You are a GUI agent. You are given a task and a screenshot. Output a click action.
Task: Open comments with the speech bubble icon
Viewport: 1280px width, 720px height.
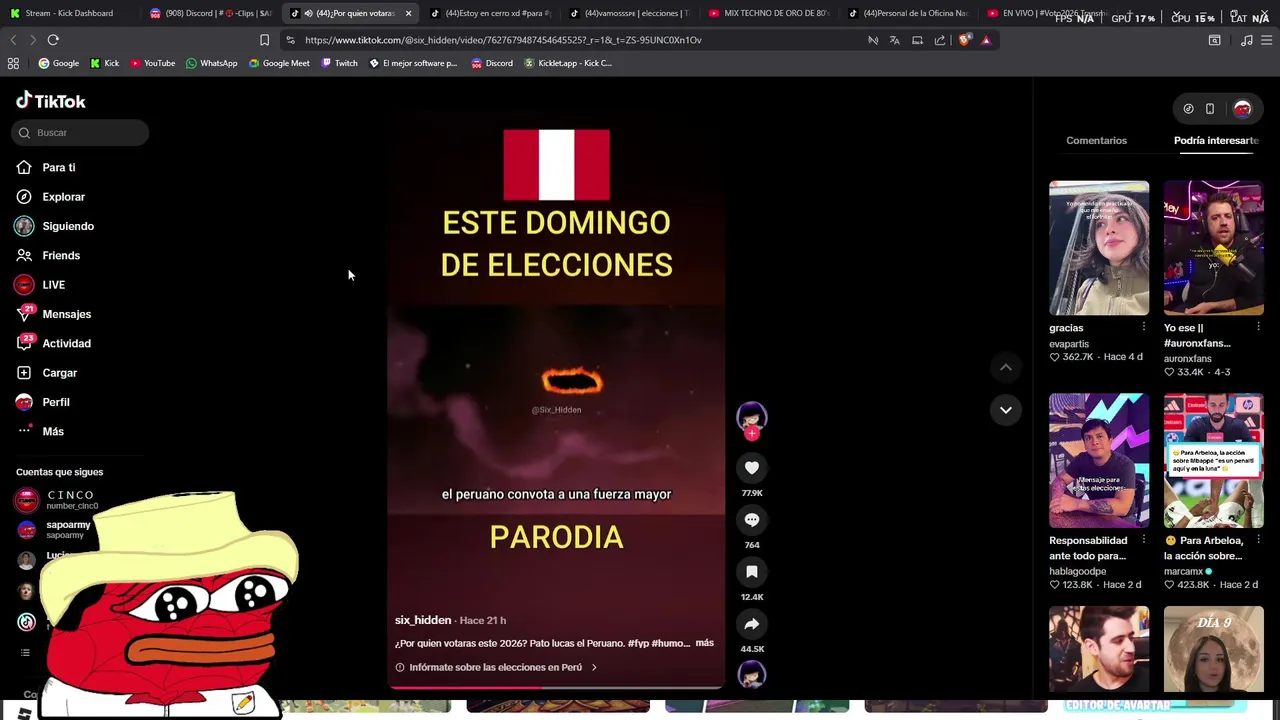click(752, 519)
